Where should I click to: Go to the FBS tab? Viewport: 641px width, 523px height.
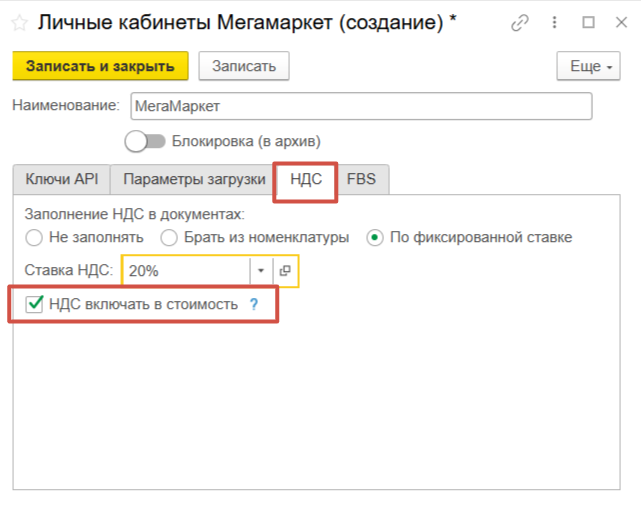[361, 179]
